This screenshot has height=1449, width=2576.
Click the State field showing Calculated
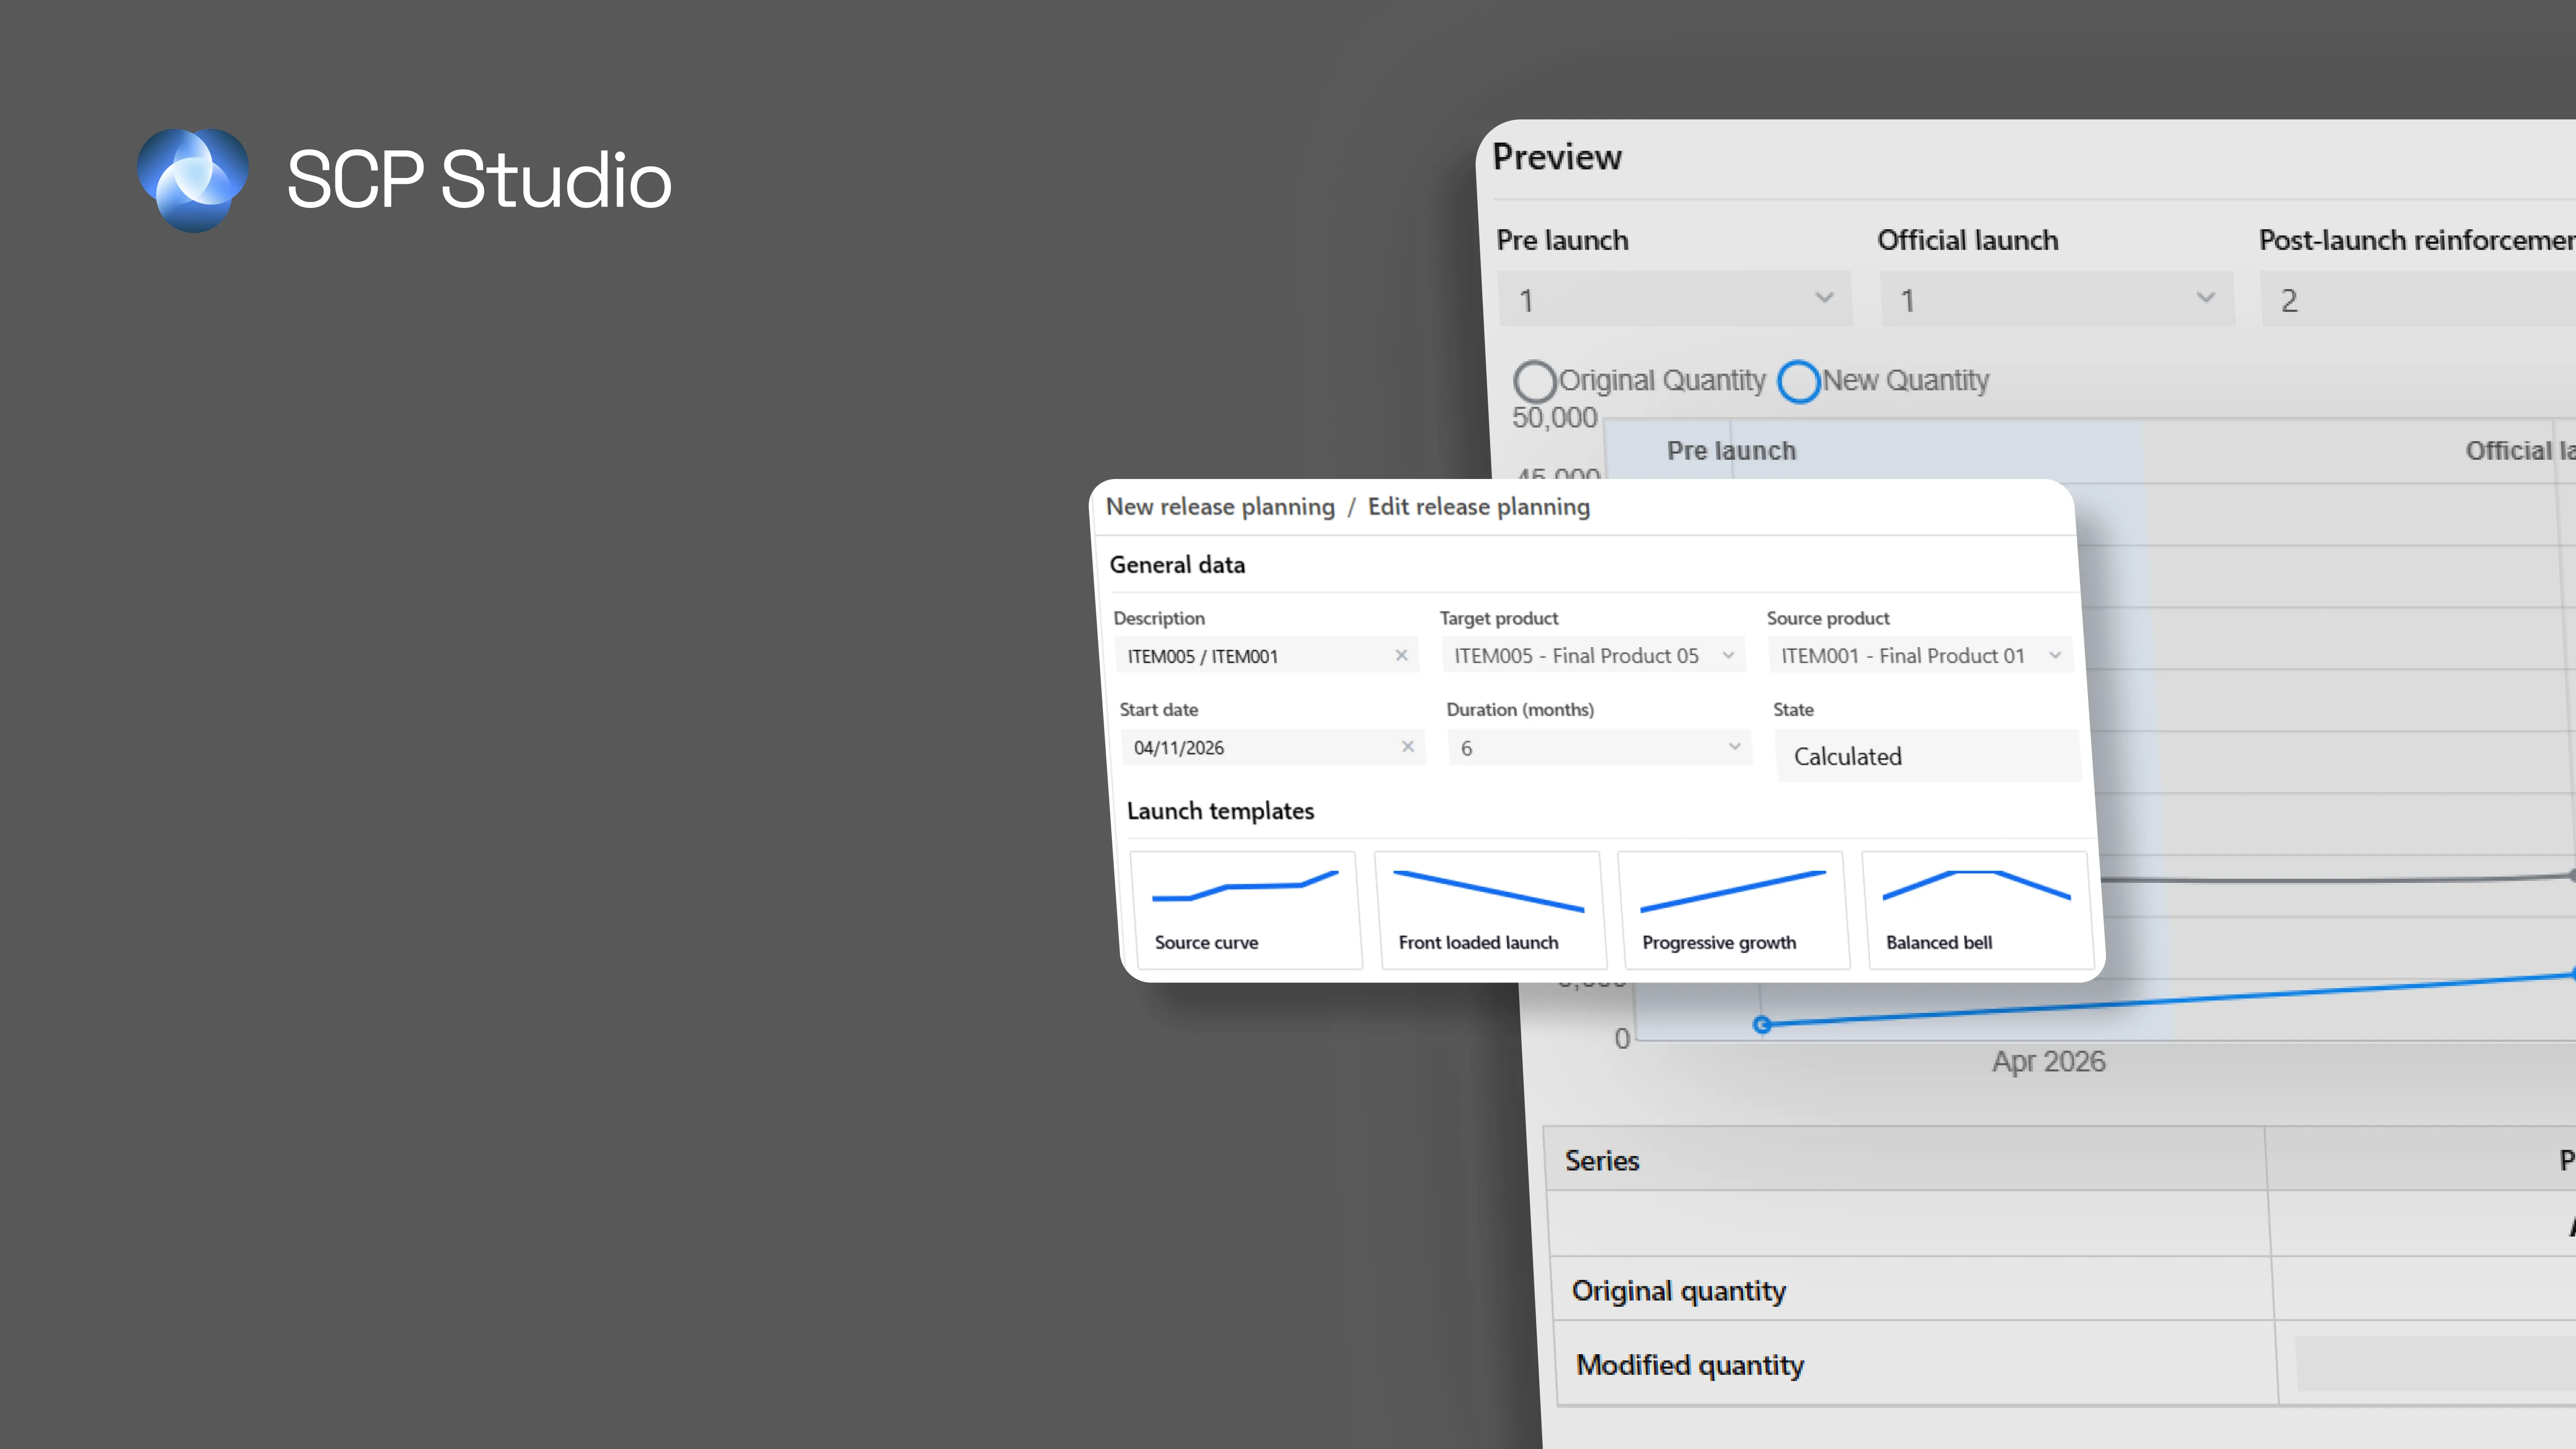1927,755
